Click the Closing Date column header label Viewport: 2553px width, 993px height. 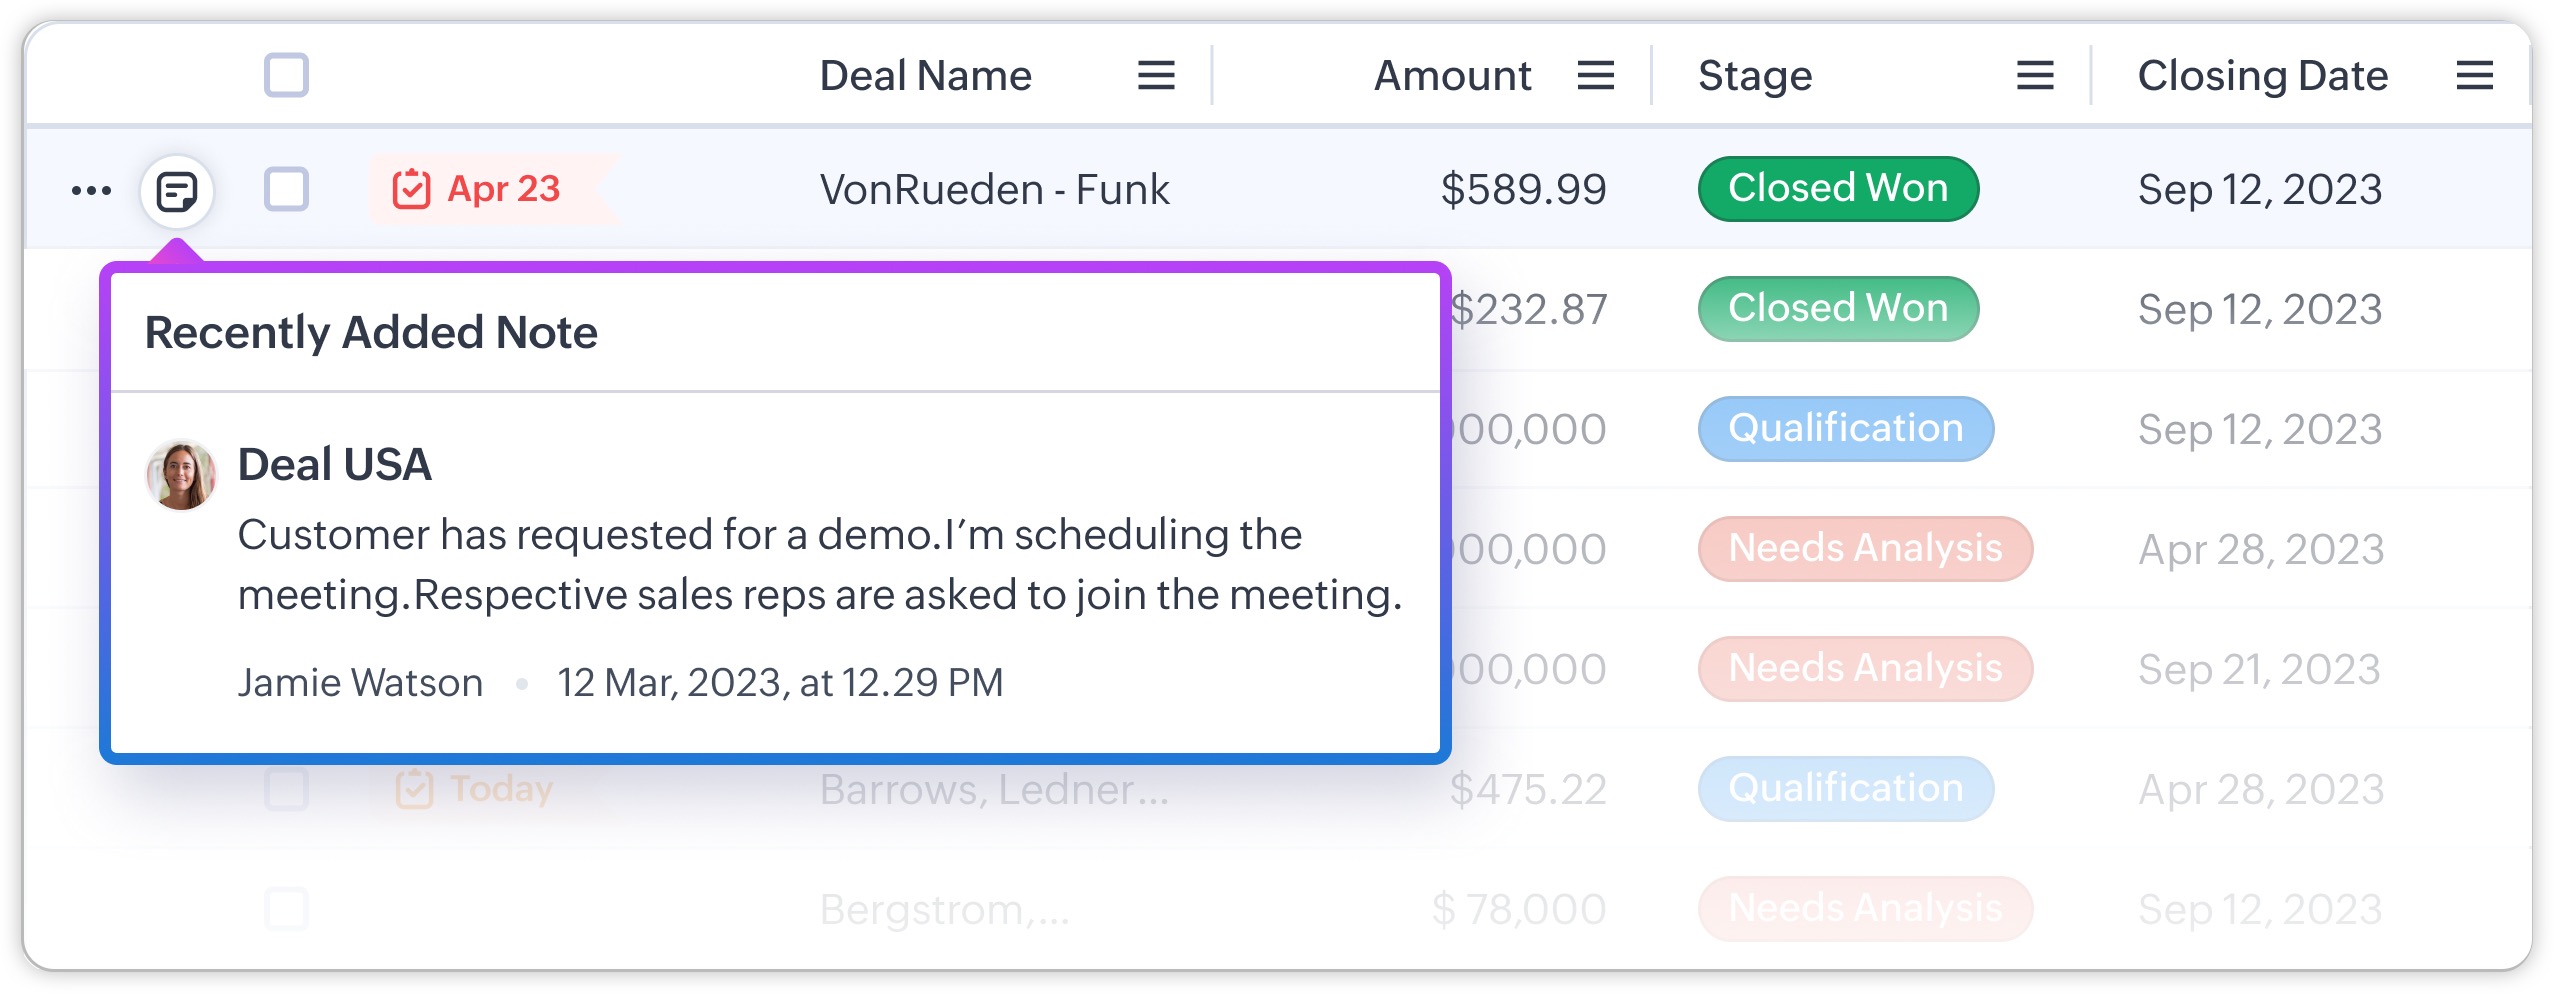[x=2262, y=76]
